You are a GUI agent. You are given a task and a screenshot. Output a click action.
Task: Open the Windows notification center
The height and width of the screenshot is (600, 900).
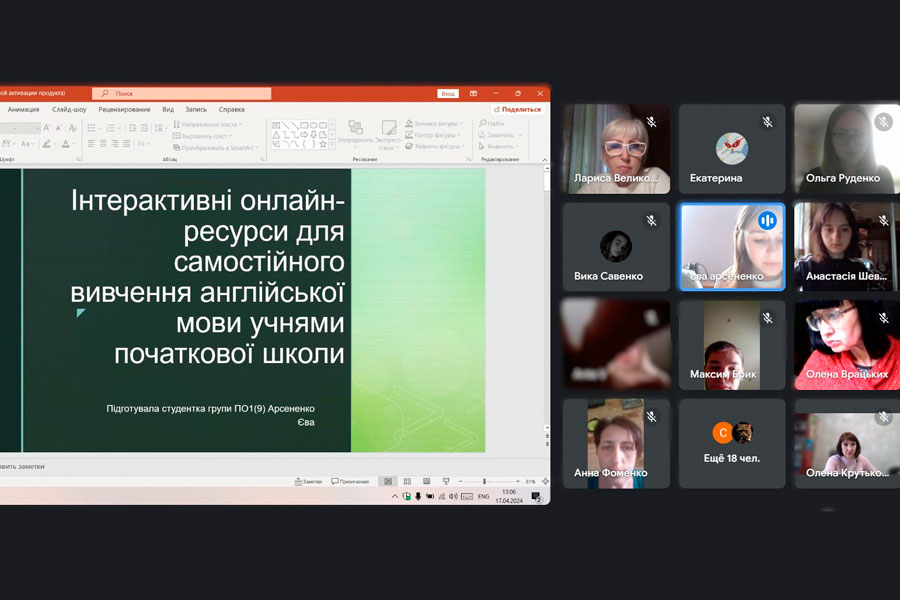pos(536,497)
